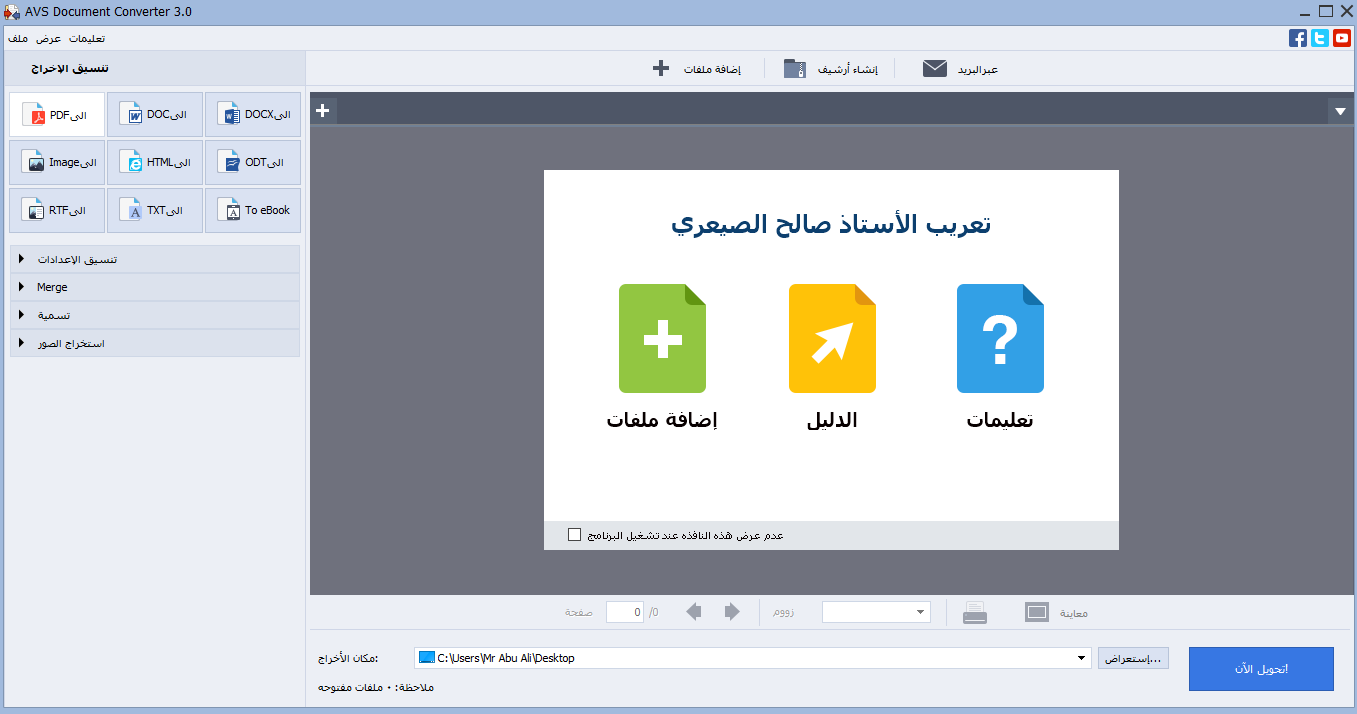1357x714 pixels.
Task: Click the معاينة preview label
Action: tap(1072, 613)
